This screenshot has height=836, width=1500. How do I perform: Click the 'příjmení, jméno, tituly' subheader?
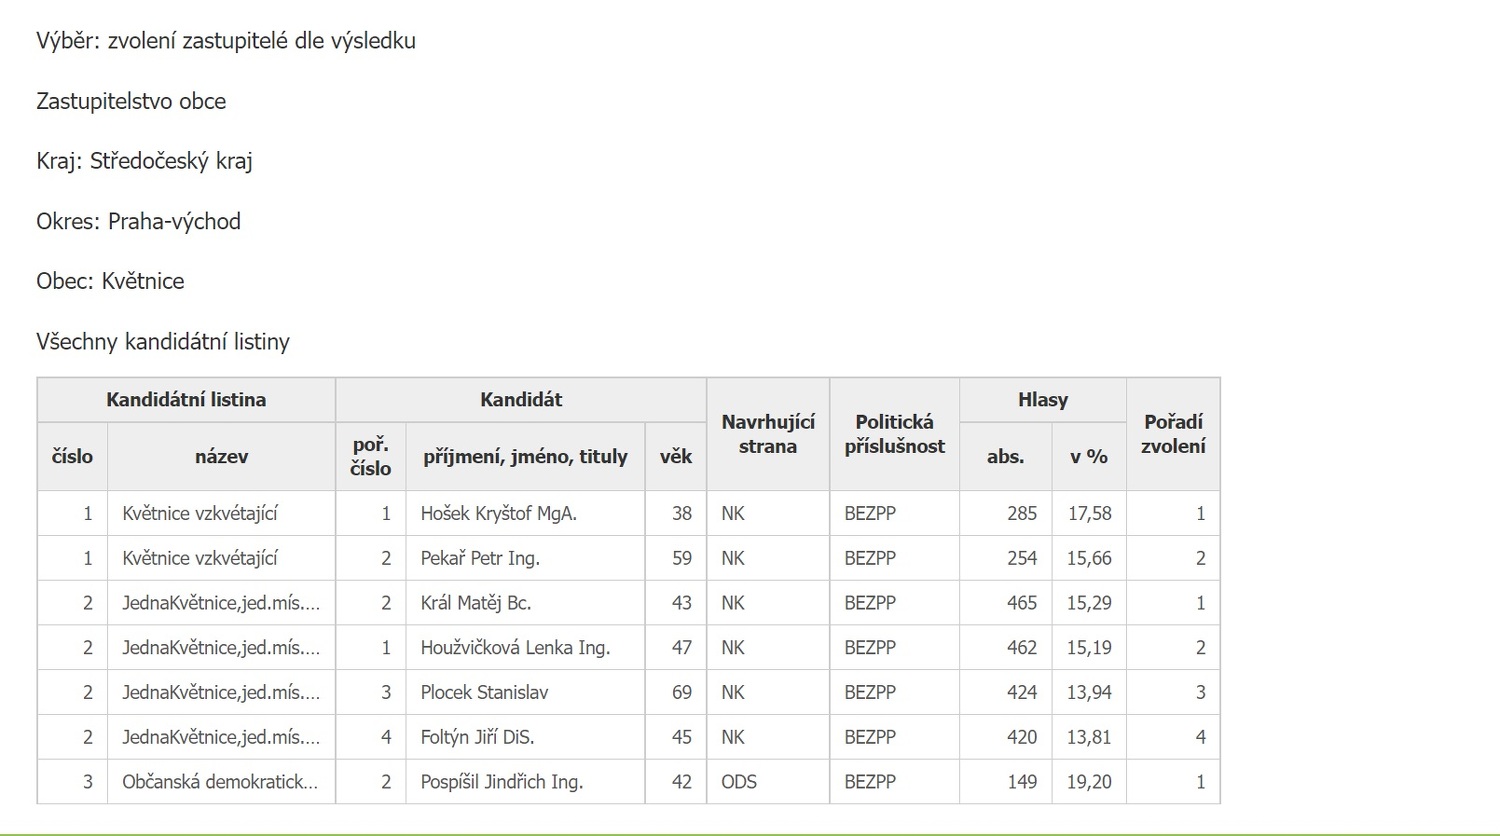click(525, 457)
